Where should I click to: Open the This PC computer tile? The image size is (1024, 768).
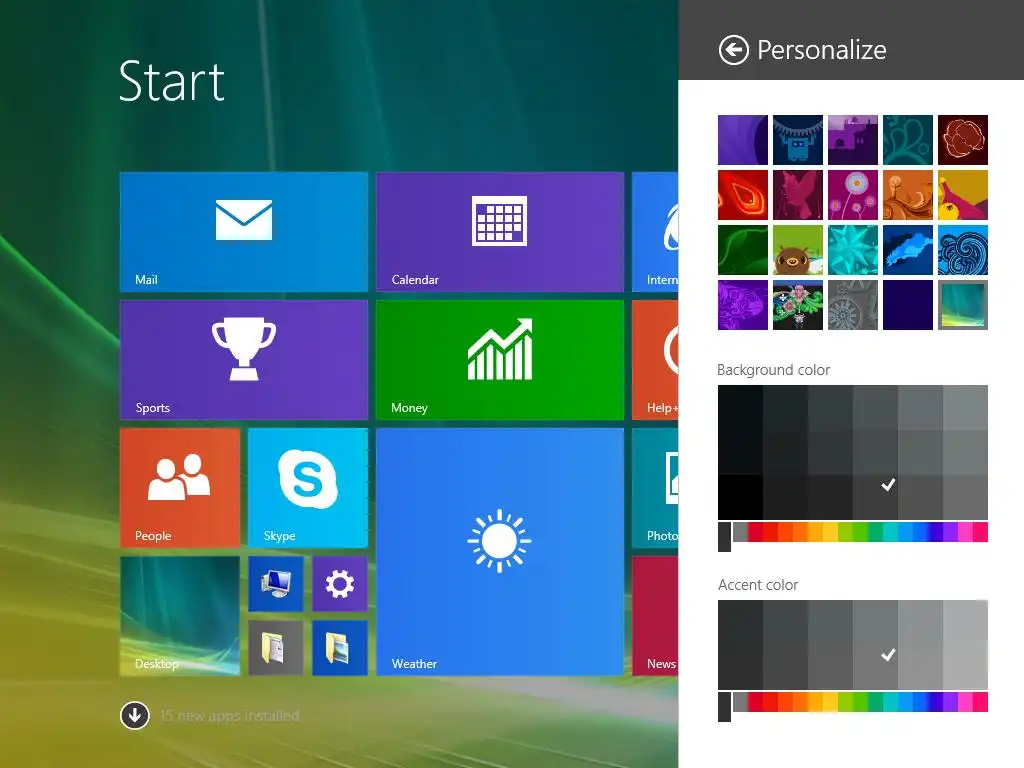(276, 584)
